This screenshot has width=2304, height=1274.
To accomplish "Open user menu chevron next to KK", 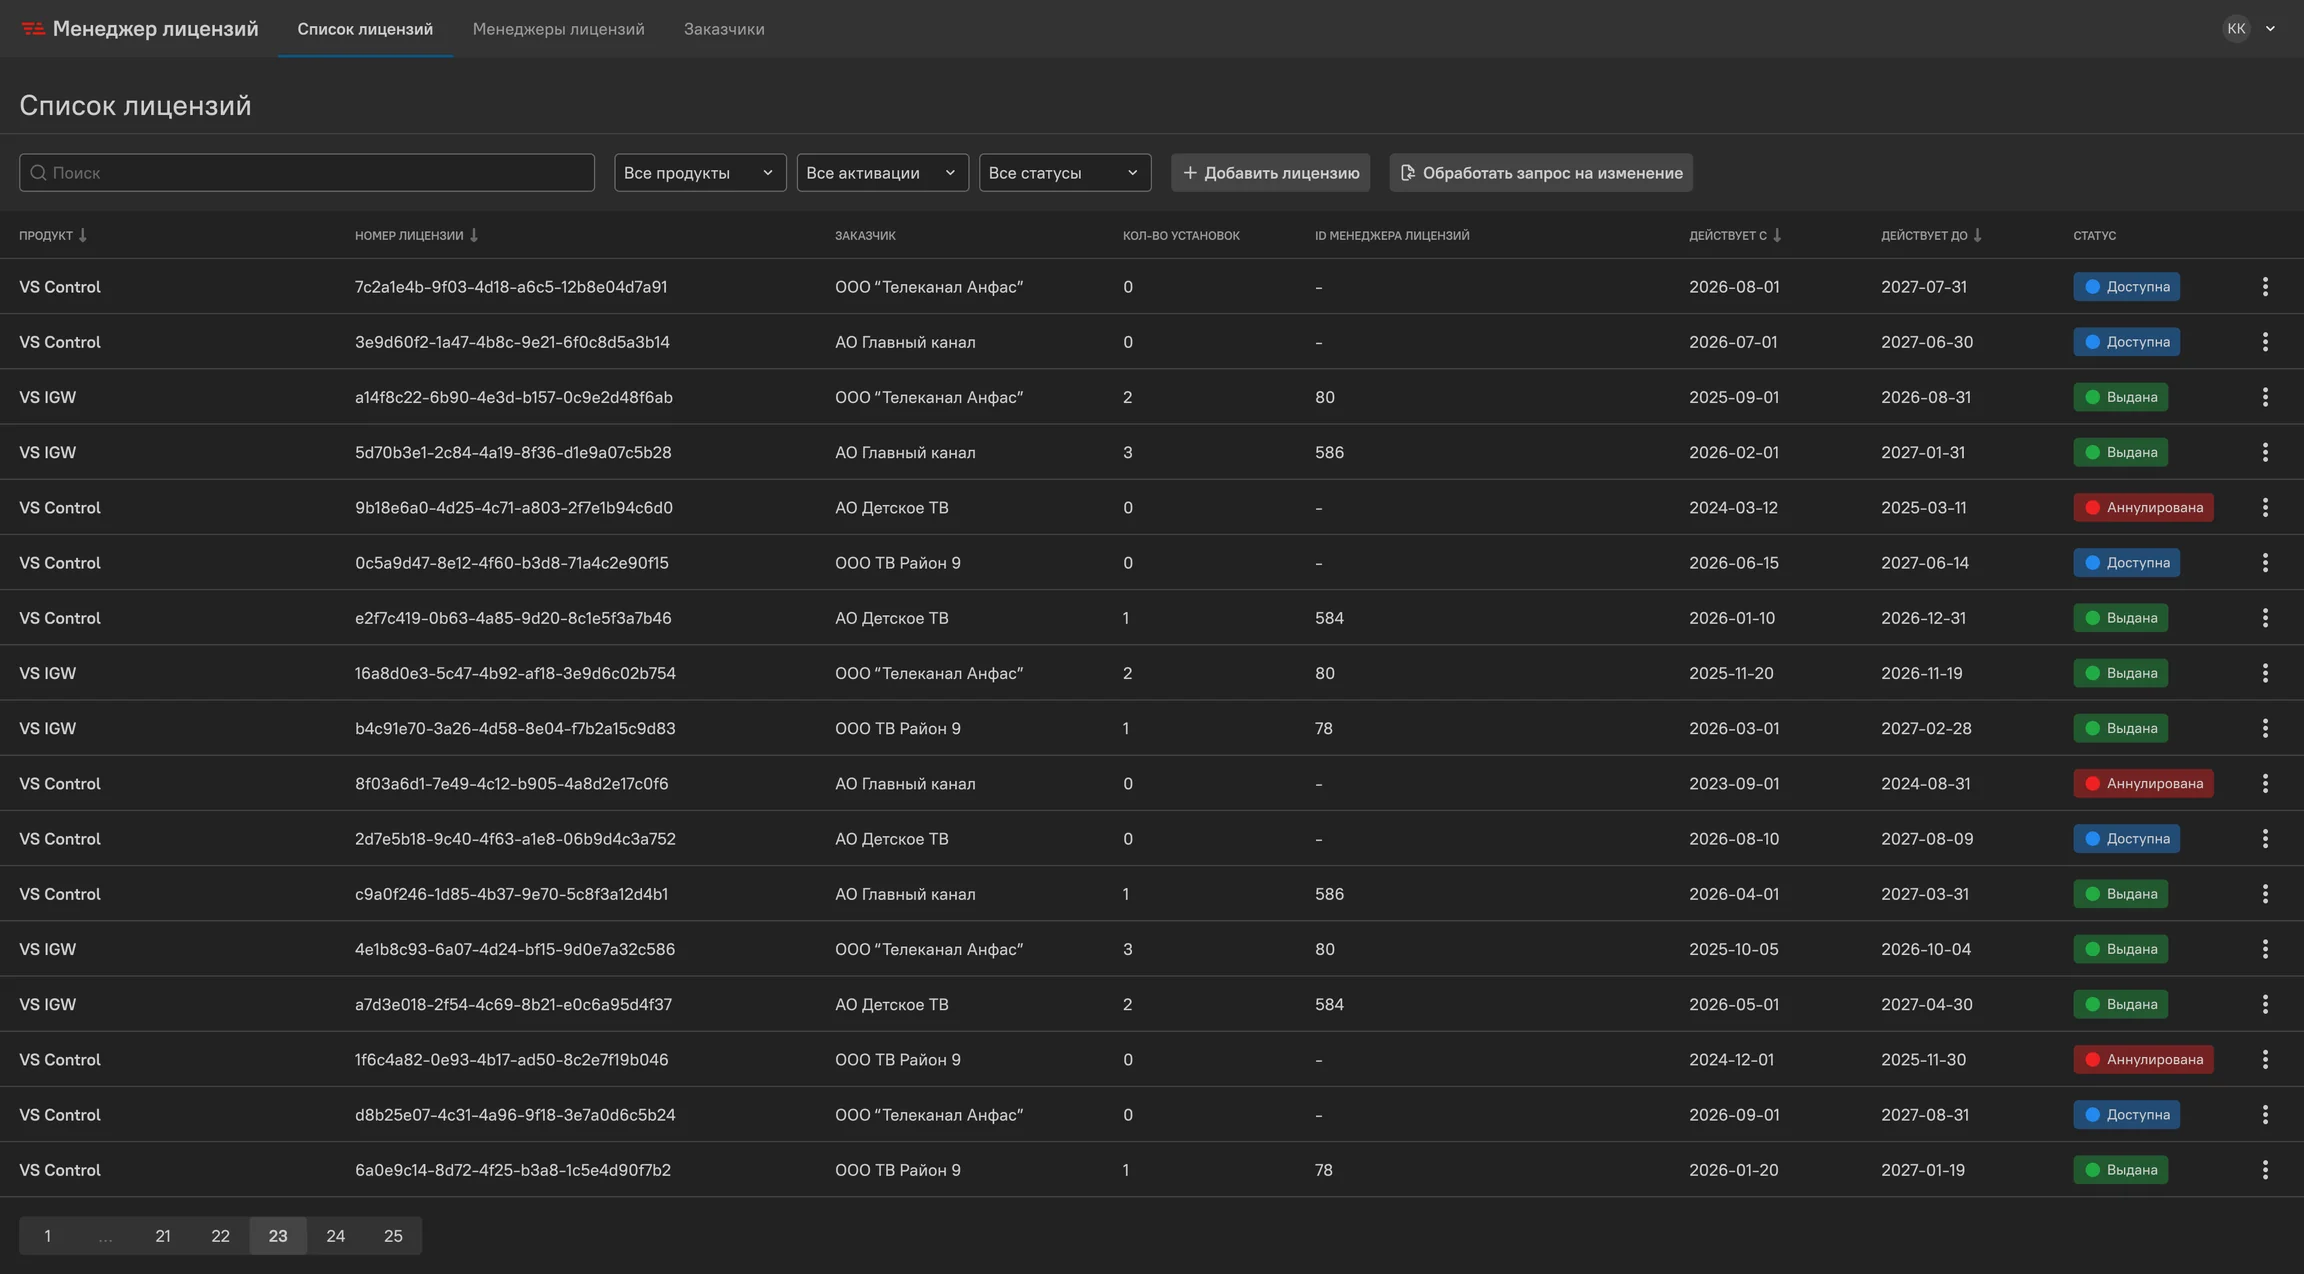I will (2270, 29).
